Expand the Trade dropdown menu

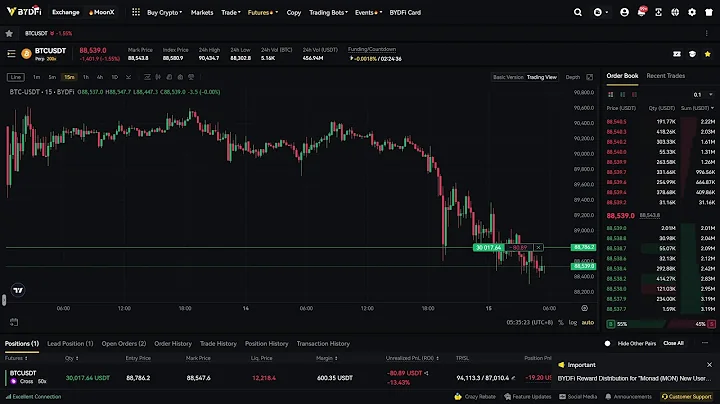[231, 12]
